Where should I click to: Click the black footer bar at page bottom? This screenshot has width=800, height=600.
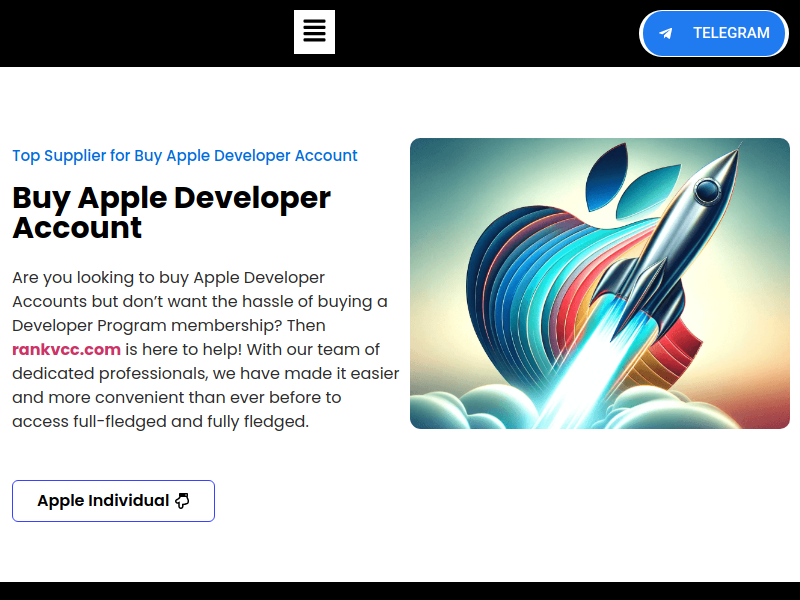click(400, 591)
